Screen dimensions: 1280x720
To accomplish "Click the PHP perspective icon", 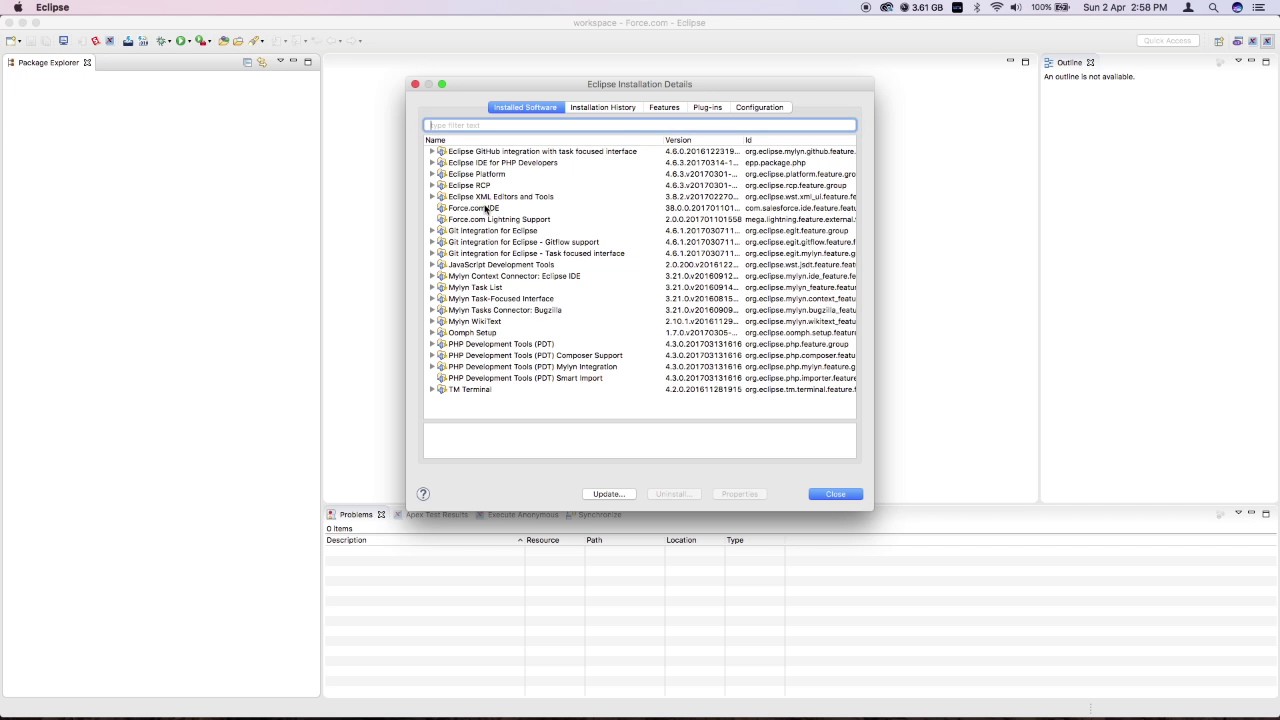I will (x=1238, y=41).
